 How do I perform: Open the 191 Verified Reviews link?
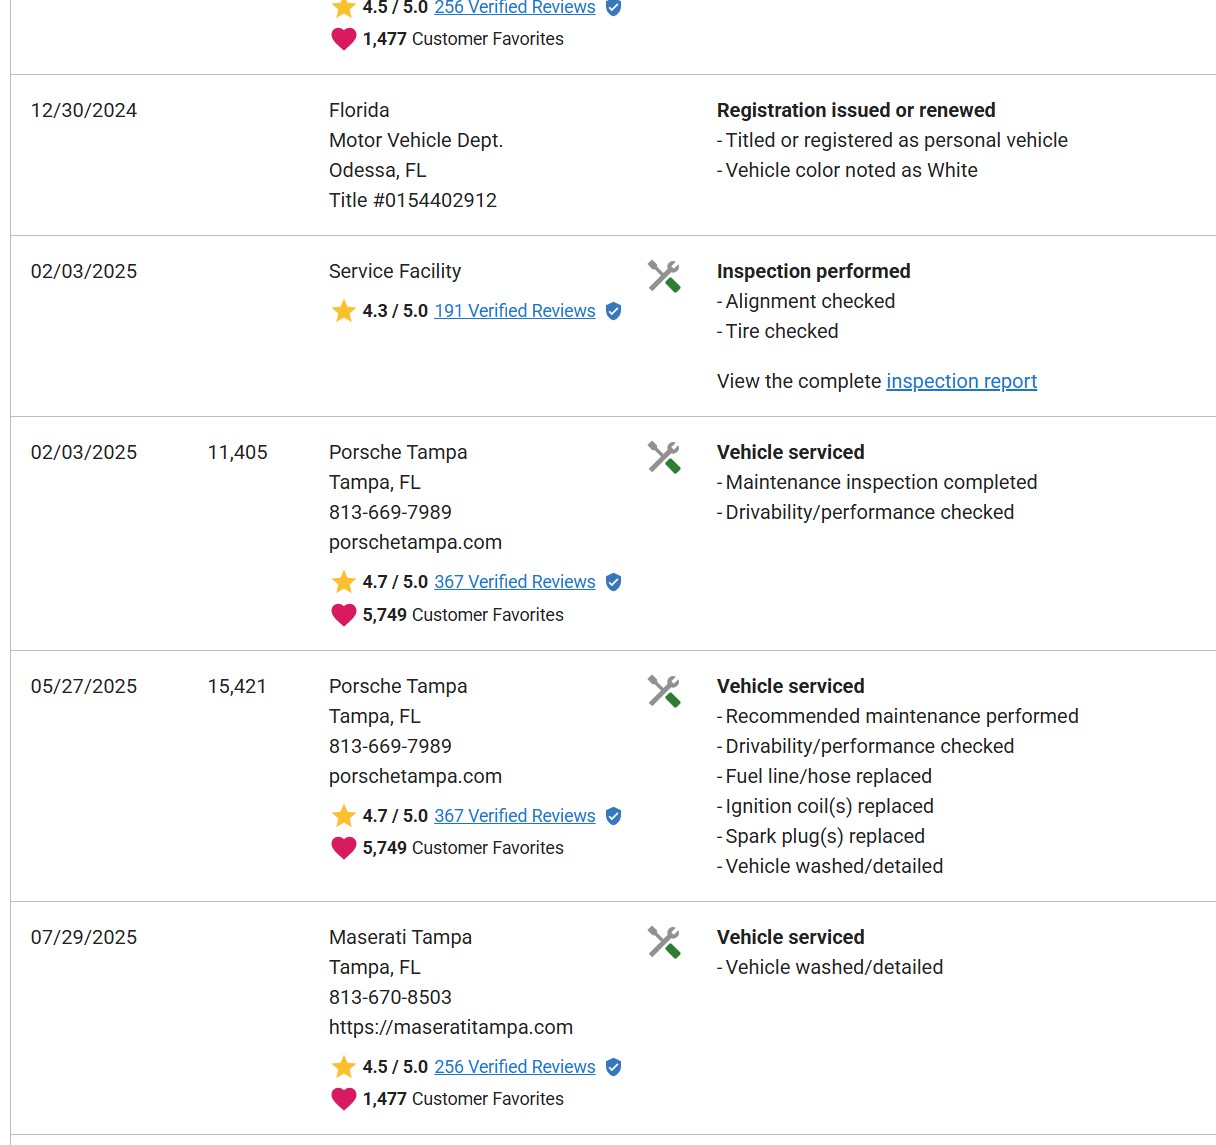pos(514,311)
